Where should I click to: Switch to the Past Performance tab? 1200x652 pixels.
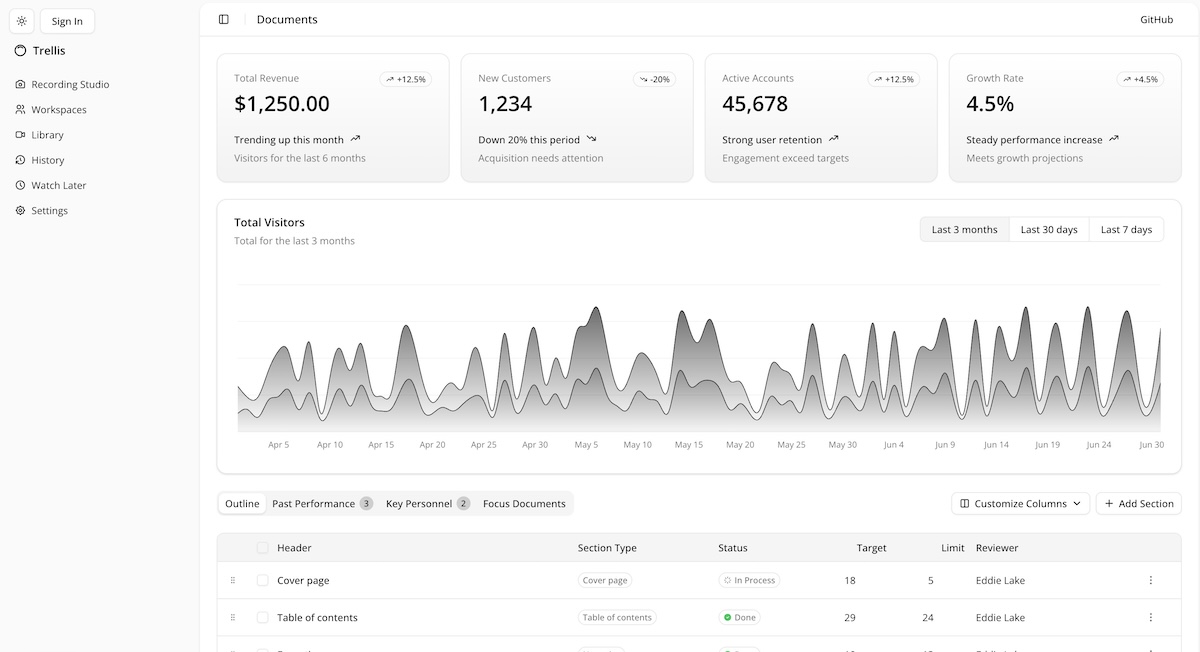(321, 504)
